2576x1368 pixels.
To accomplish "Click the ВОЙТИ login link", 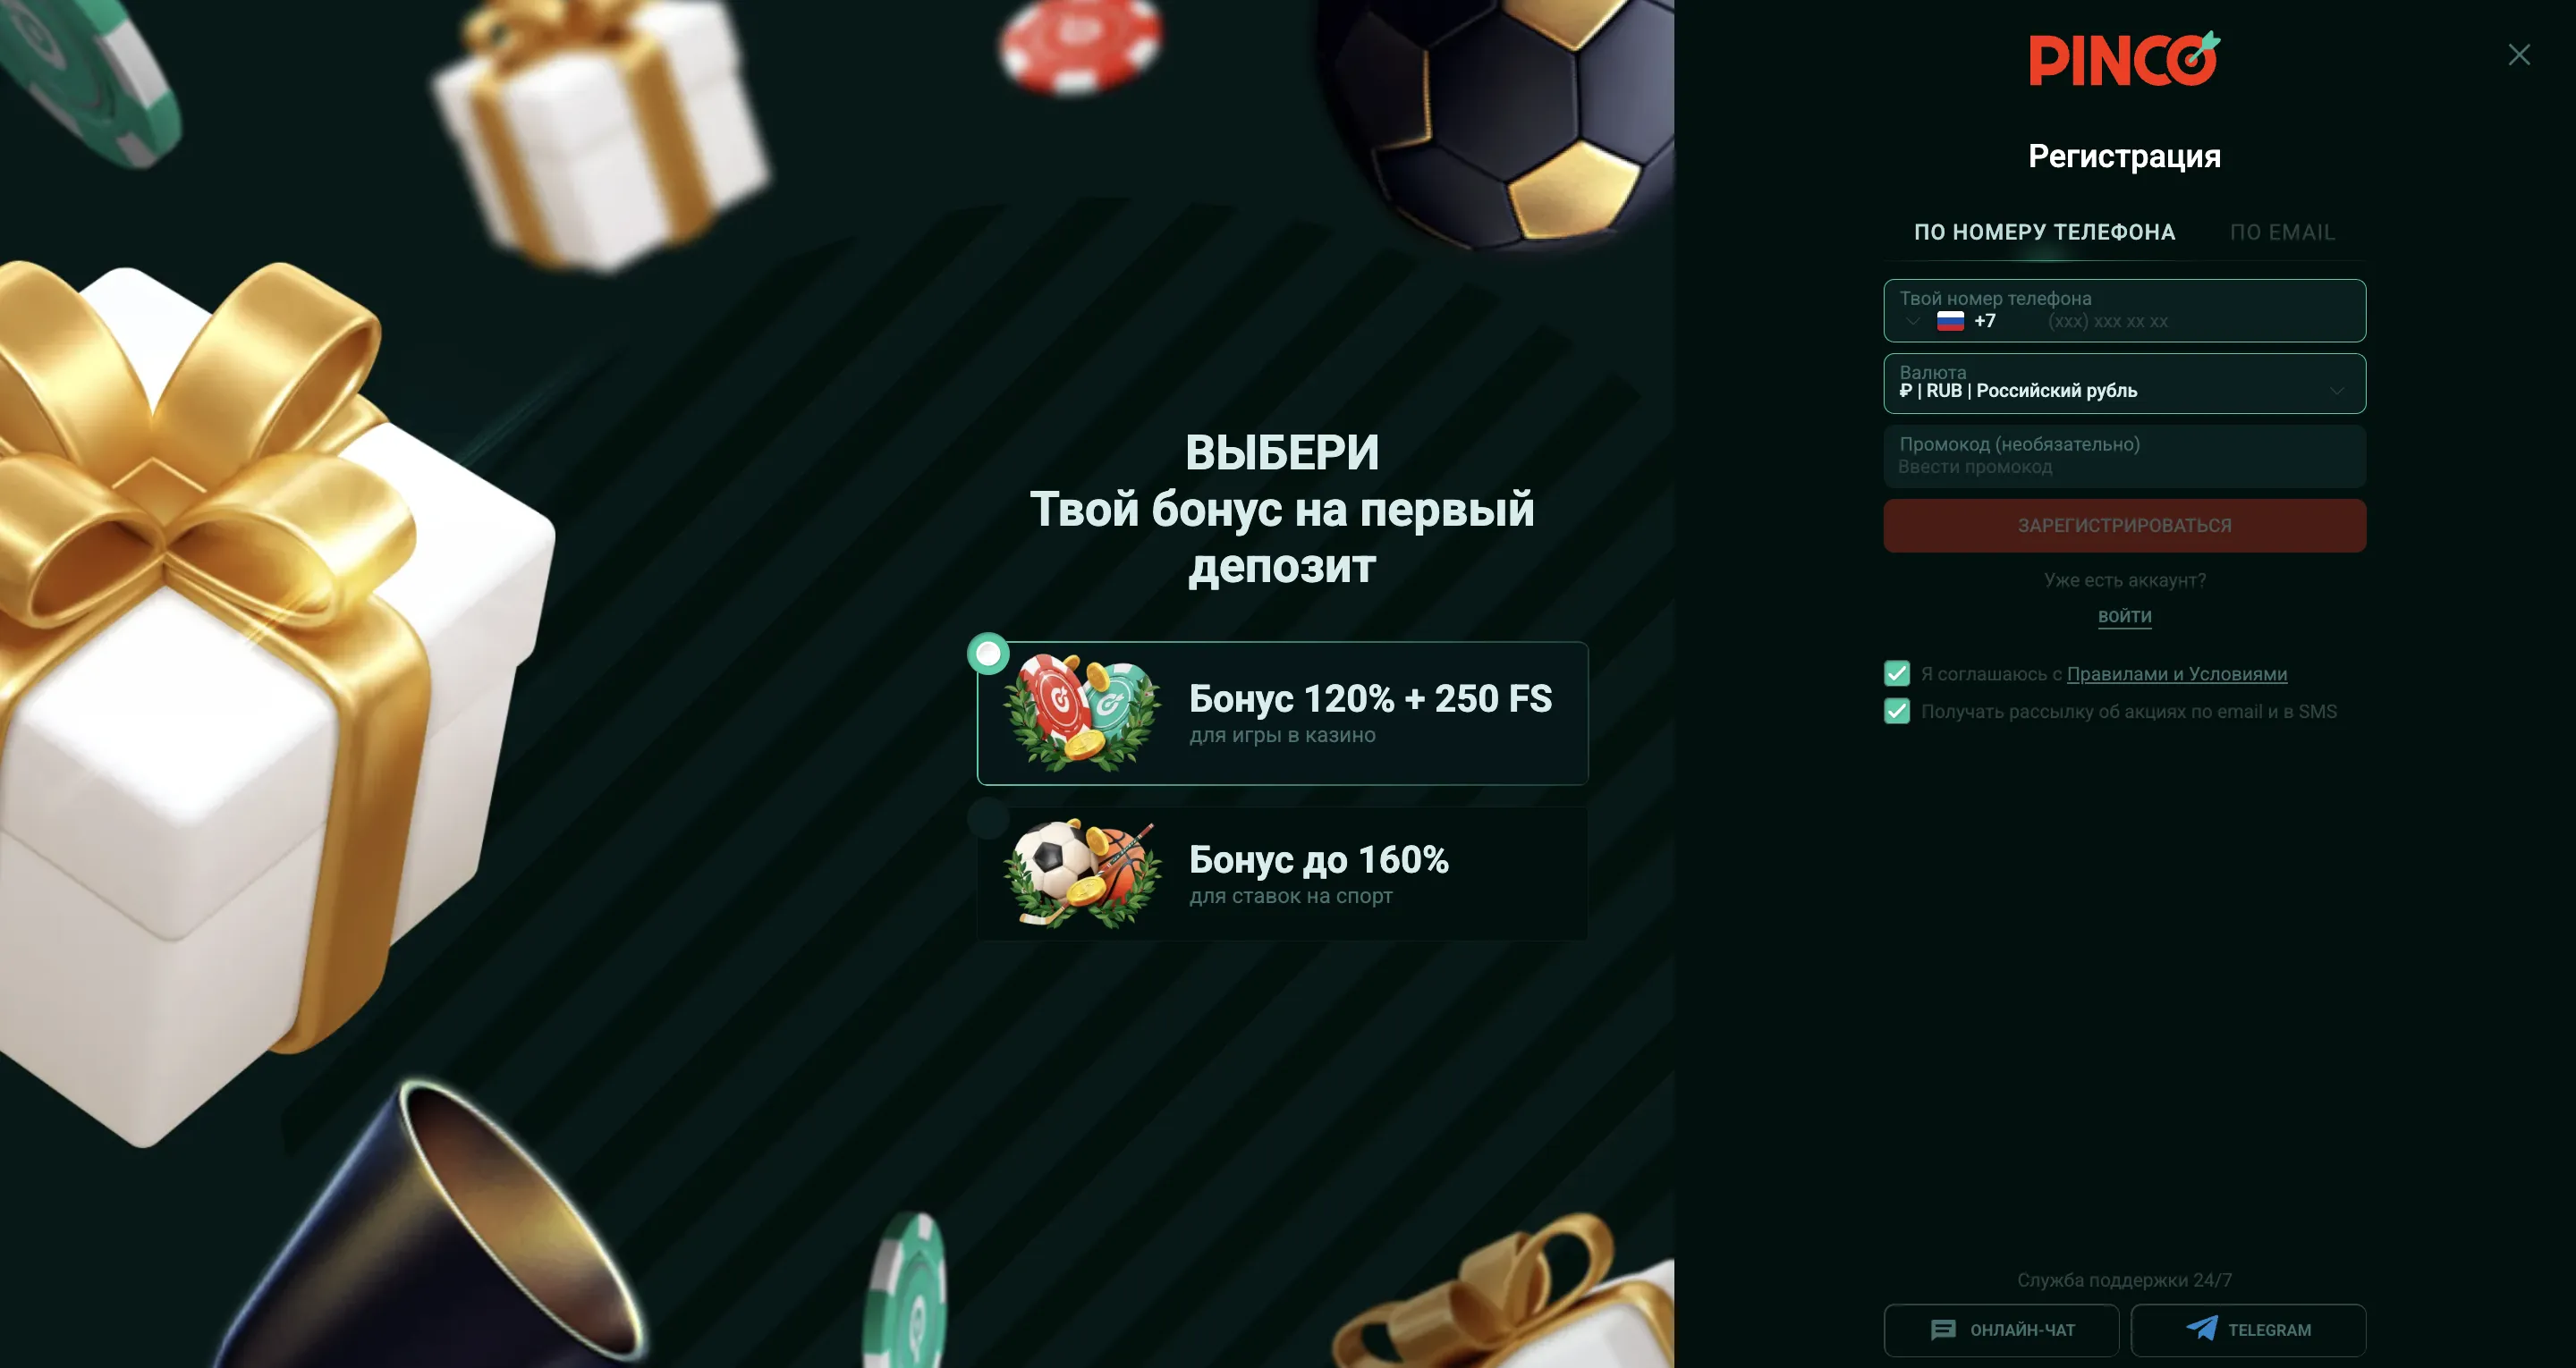I will [x=2124, y=616].
